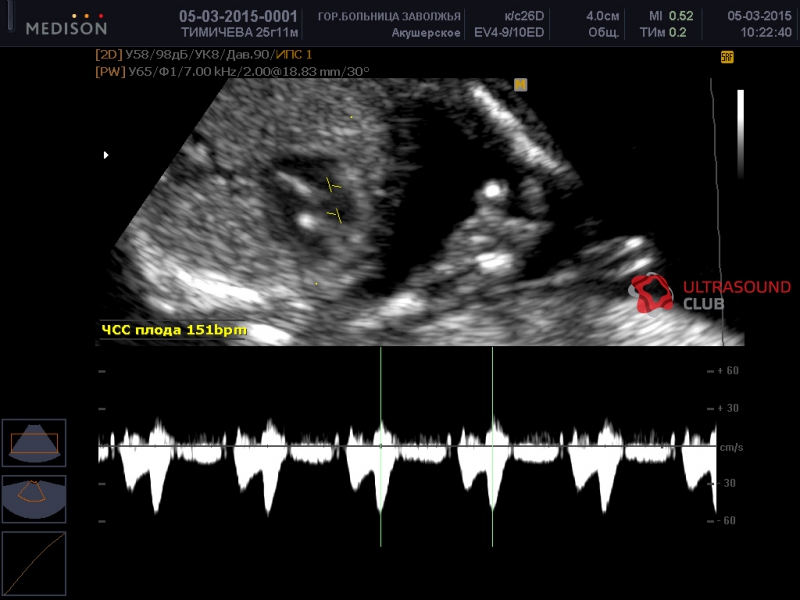Select the PW sample volume gate cursor
Viewport: 800px width, 600px height.
(335, 201)
